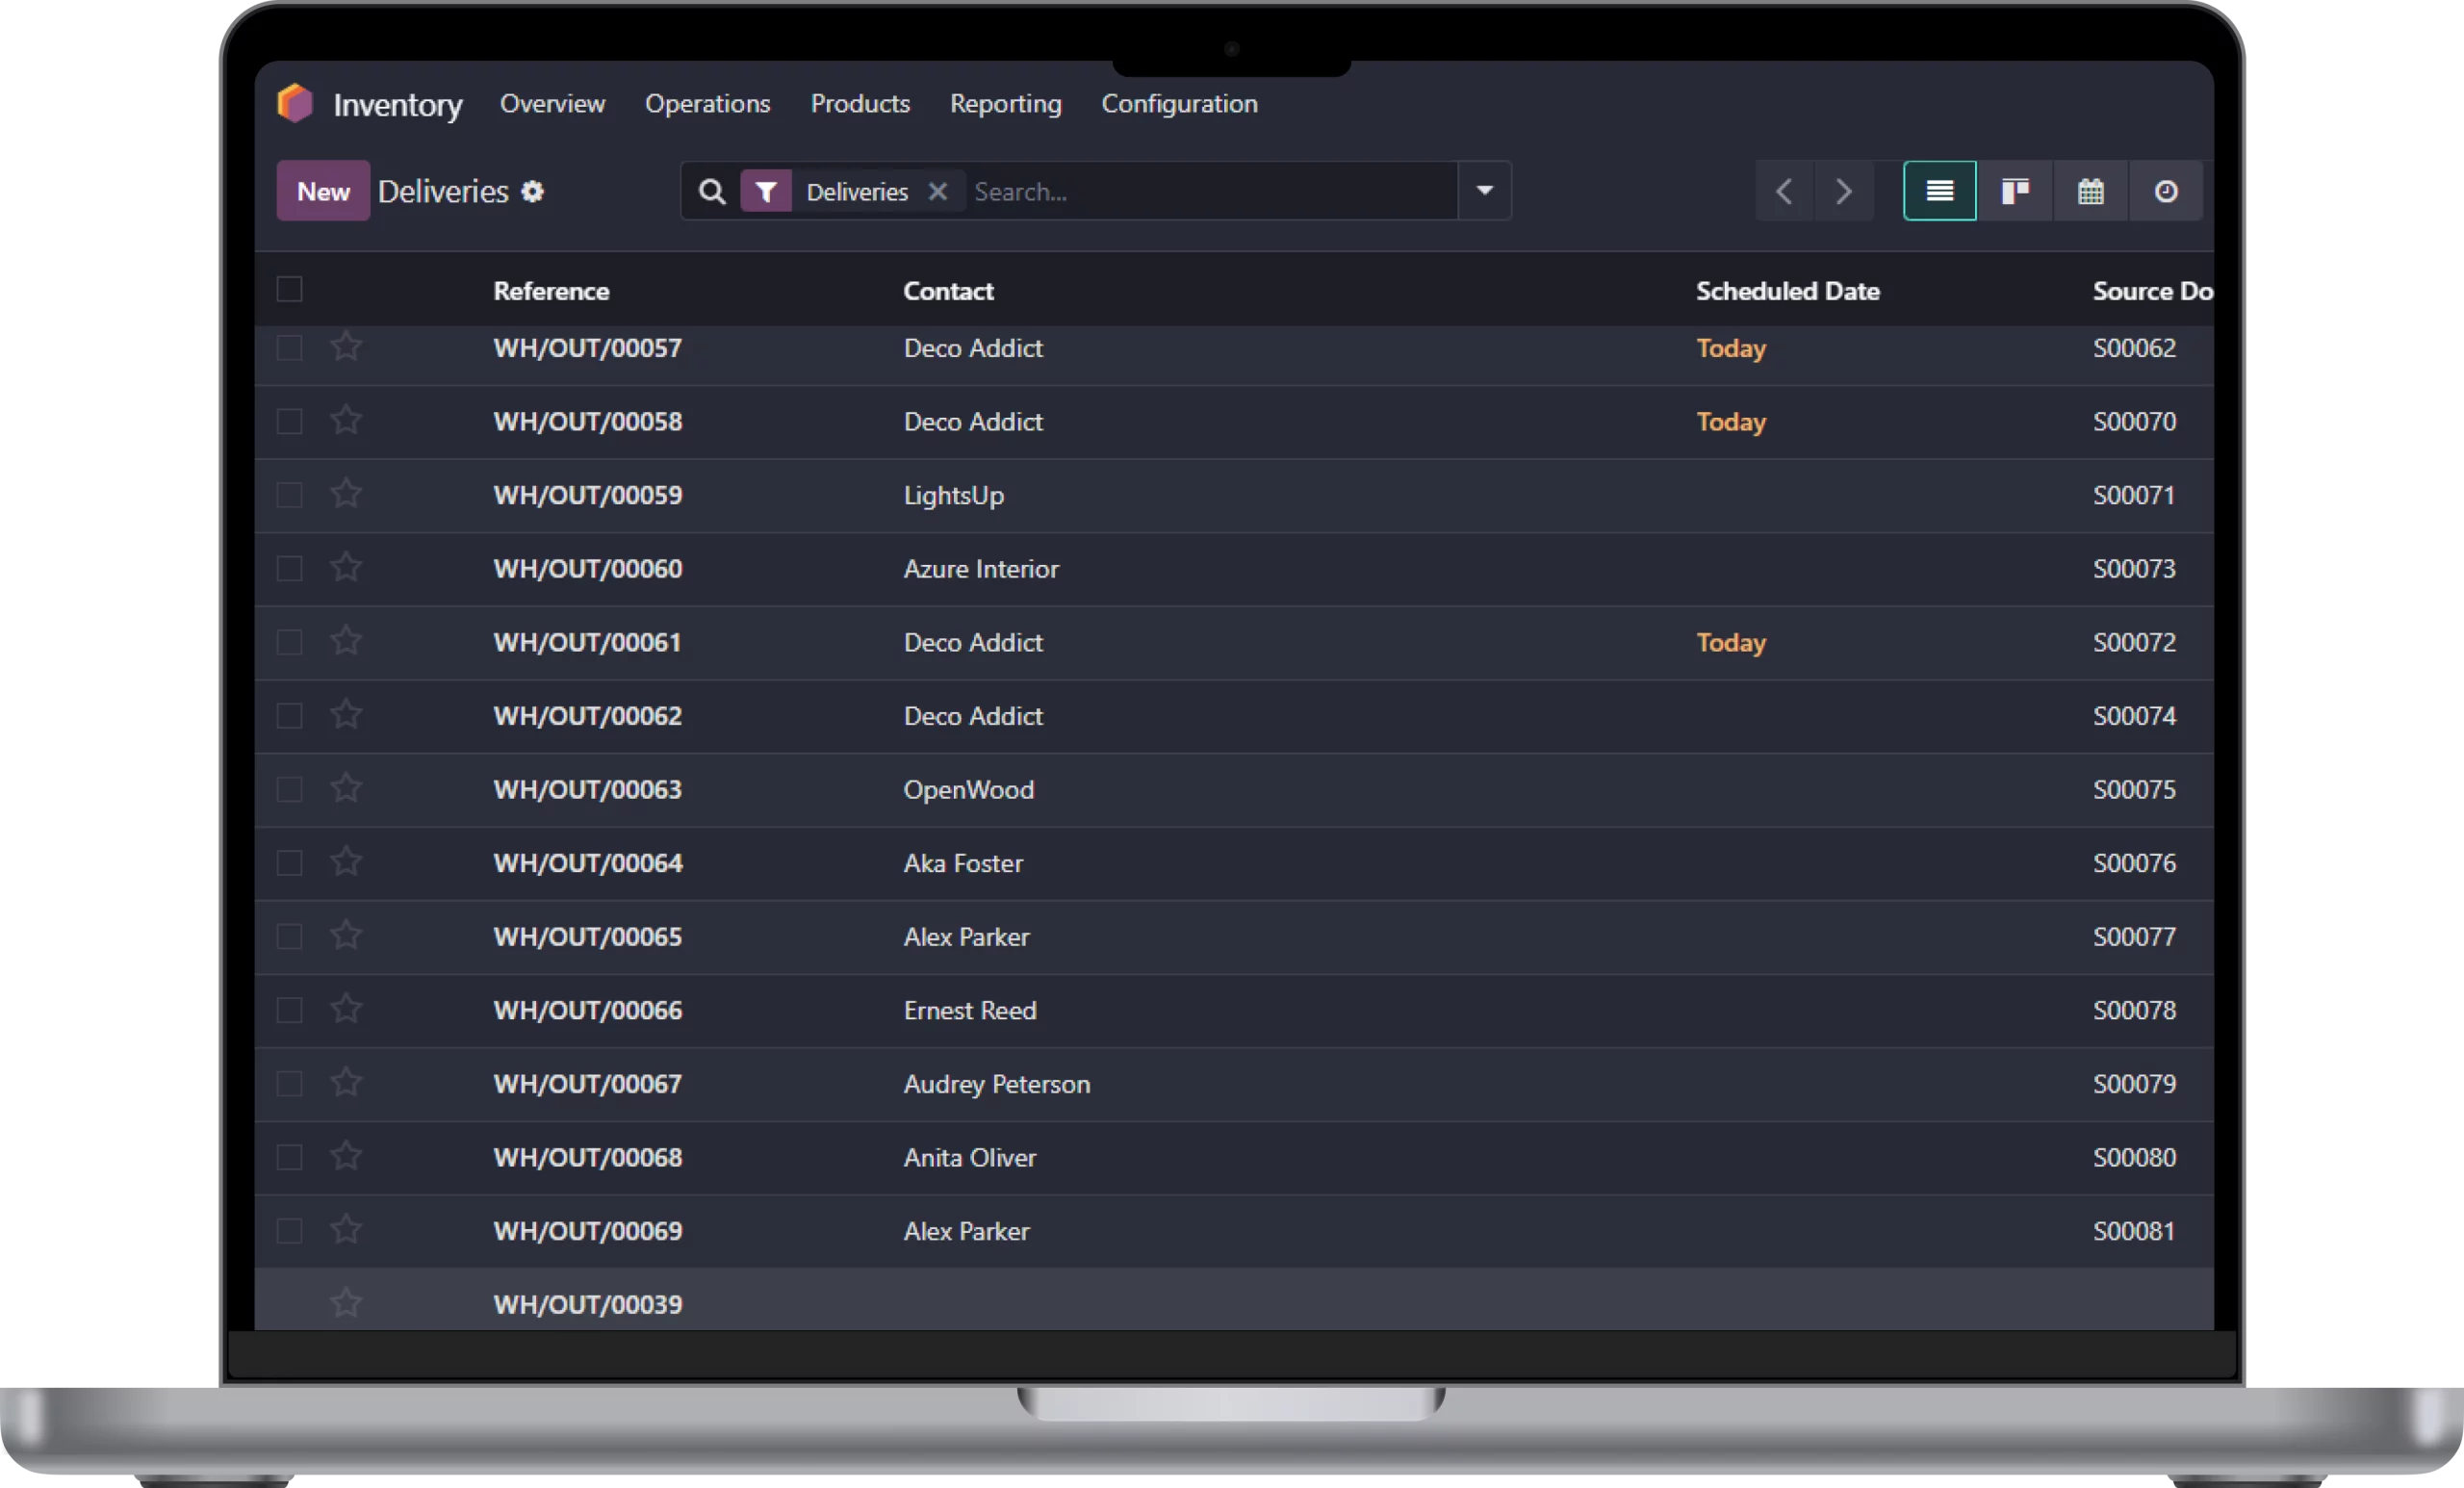Switch to Calendar view
The height and width of the screenshot is (1488, 2464).
(2090, 191)
